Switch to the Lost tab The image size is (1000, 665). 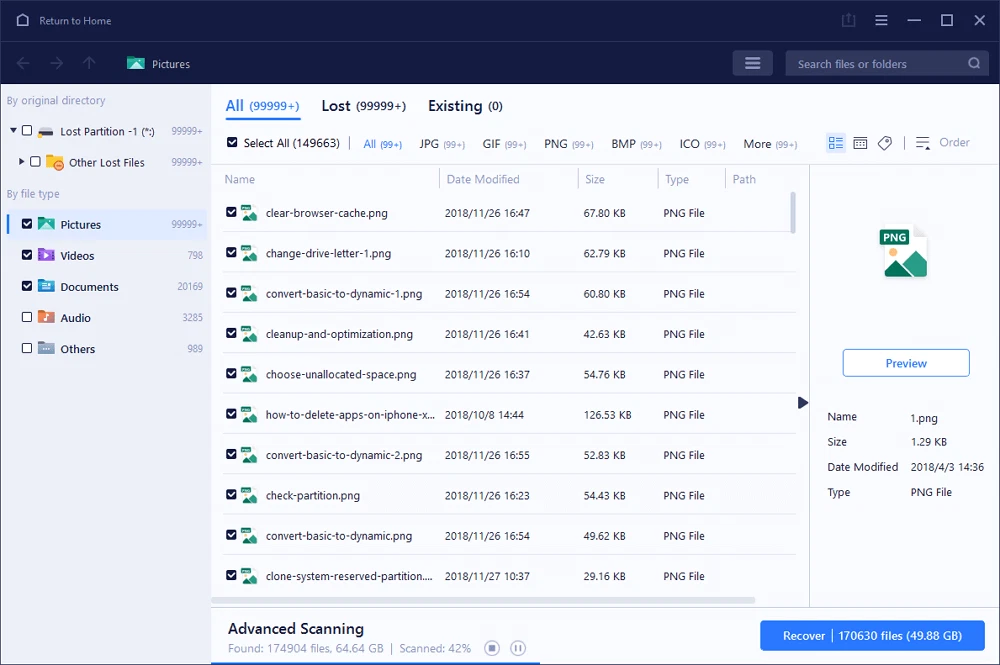[364, 106]
